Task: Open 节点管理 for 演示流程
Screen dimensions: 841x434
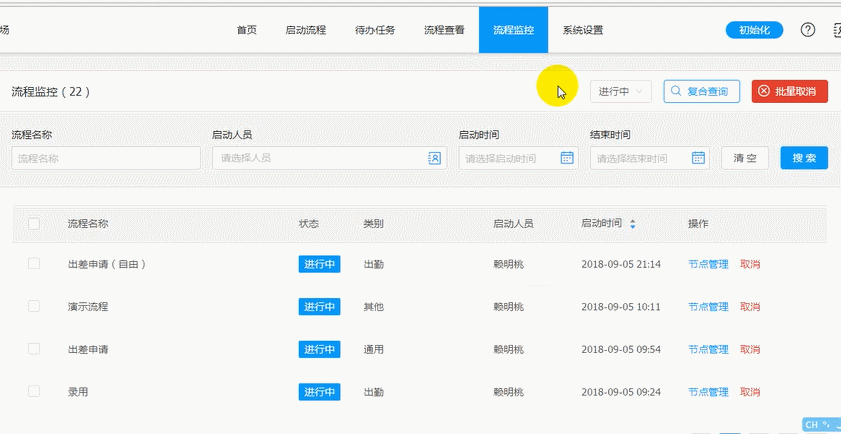Action: tap(709, 307)
